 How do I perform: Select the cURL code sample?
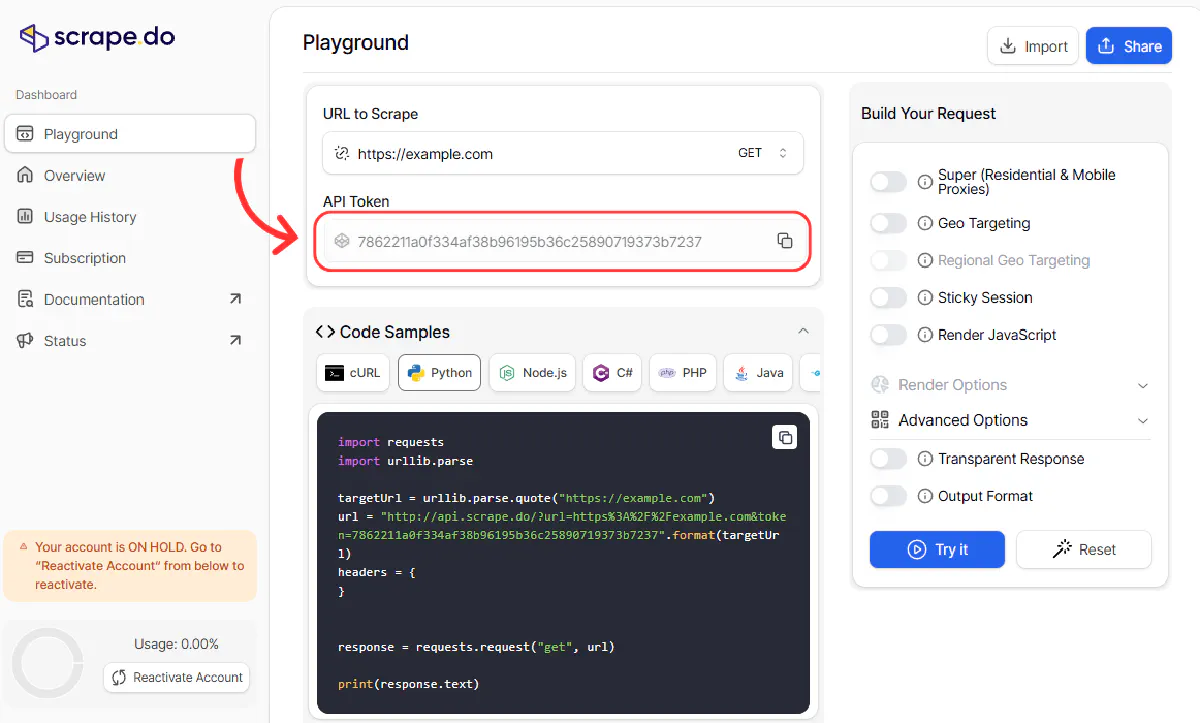[x=352, y=372]
